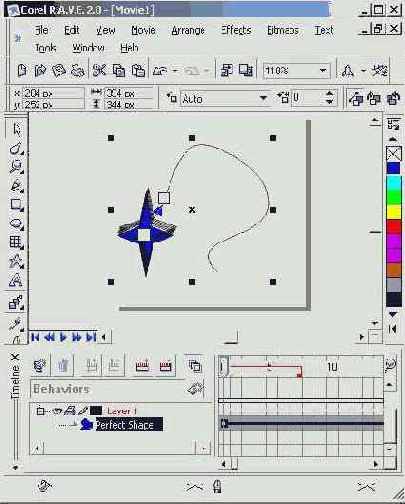
Task: Click the New document icon
Action: [22, 70]
